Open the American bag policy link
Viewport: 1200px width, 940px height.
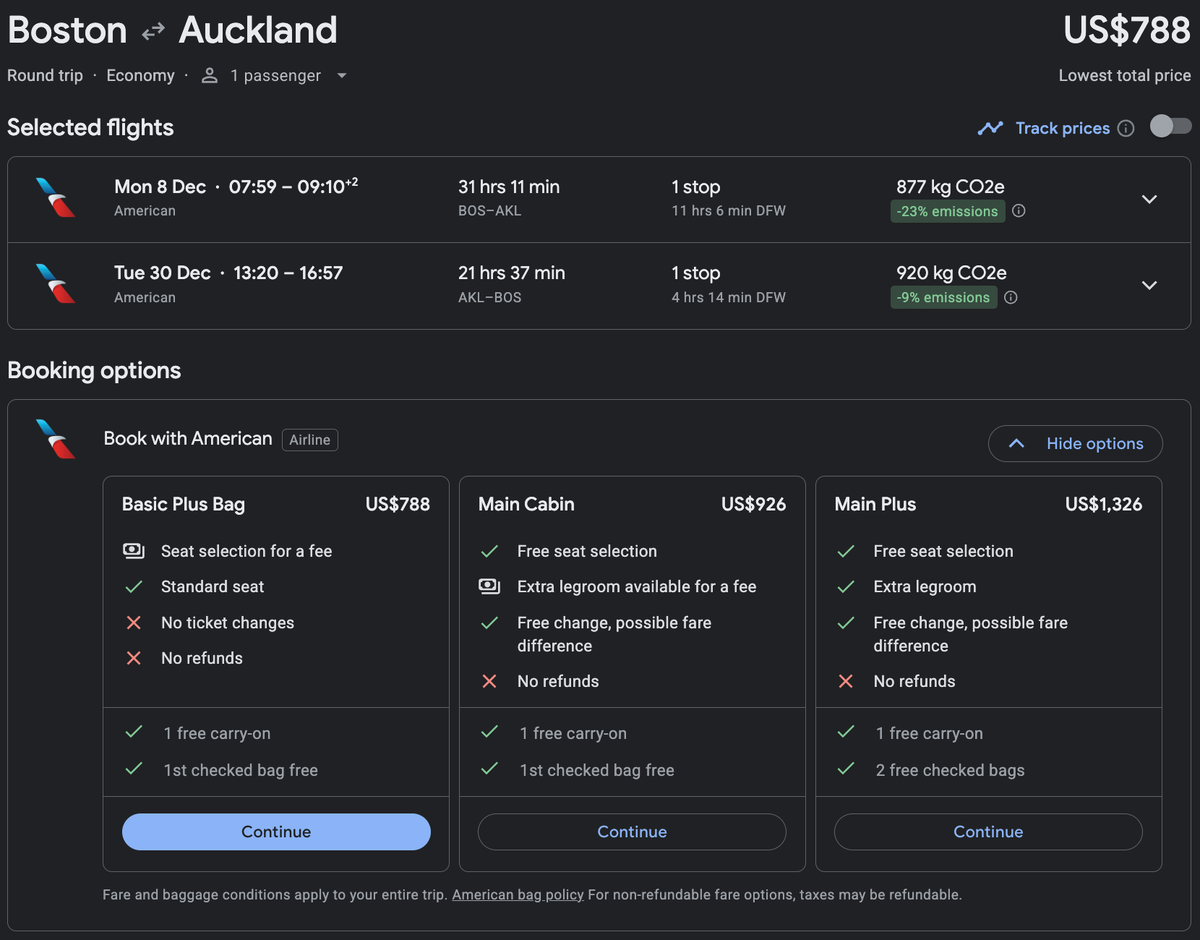518,895
